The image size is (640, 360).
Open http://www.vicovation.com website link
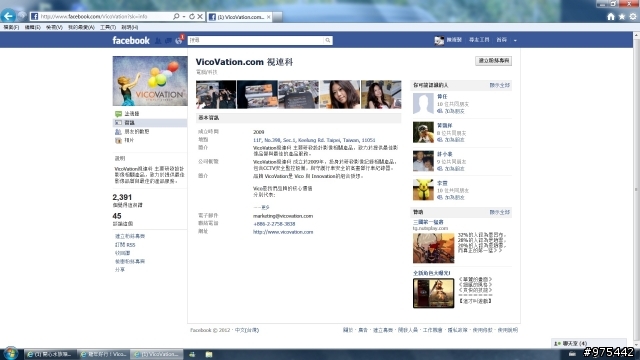(283, 232)
